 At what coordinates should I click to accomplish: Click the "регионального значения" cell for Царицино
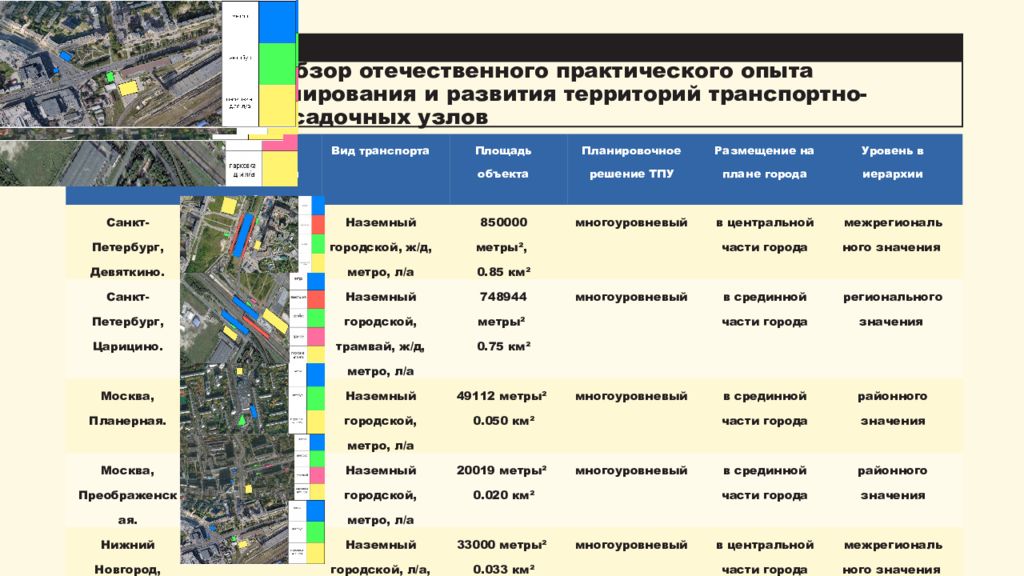click(892, 309)
